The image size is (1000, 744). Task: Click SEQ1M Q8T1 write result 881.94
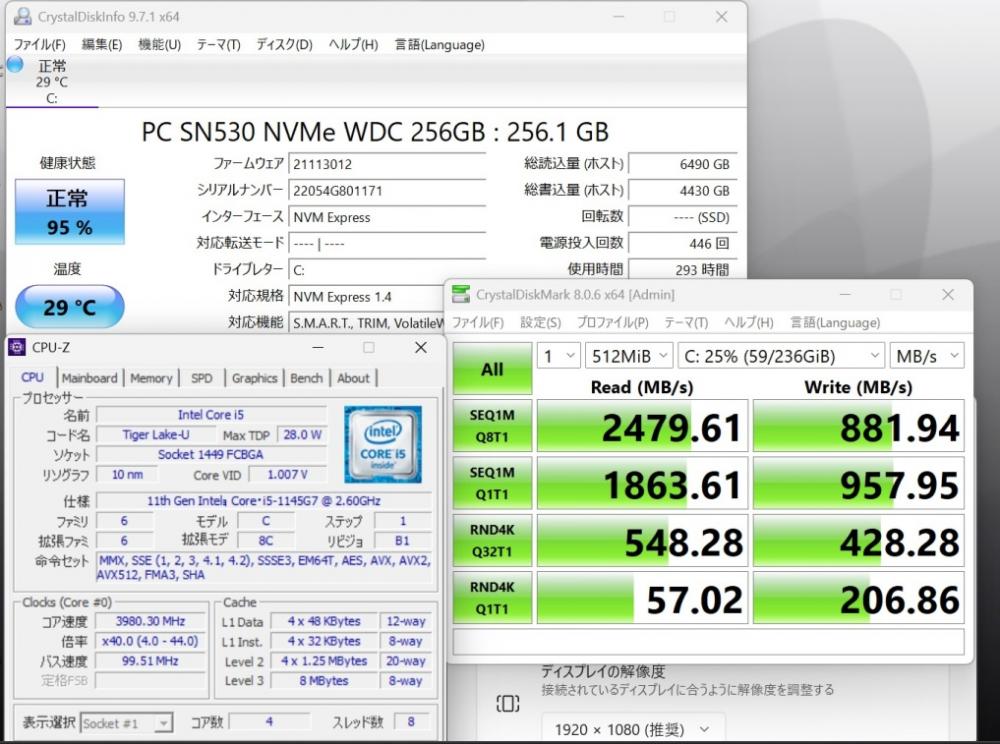point(858,426)
